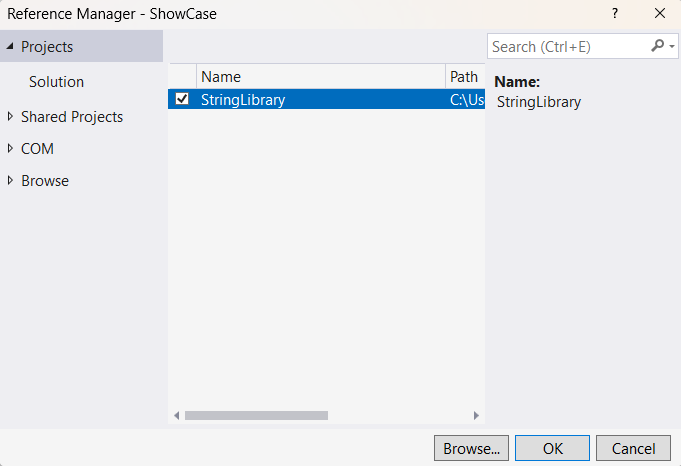This screenshot has height=466, width=681.
Task: Confirm with the OK button
Action: coord(552,448)
